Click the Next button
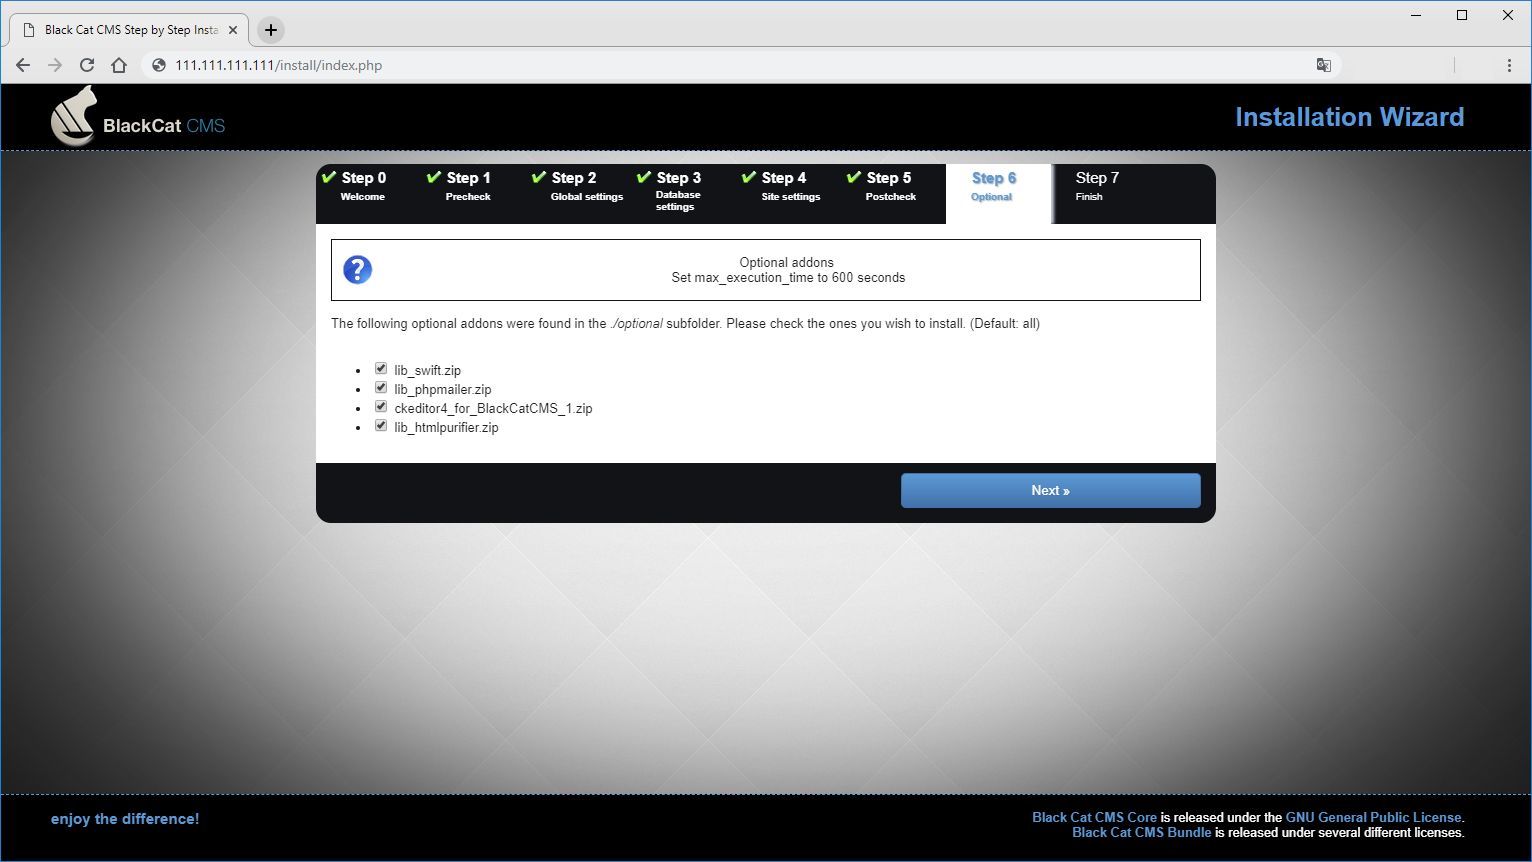The height and width of the screenshot is (862, 1532). (x=1050, y=490)
